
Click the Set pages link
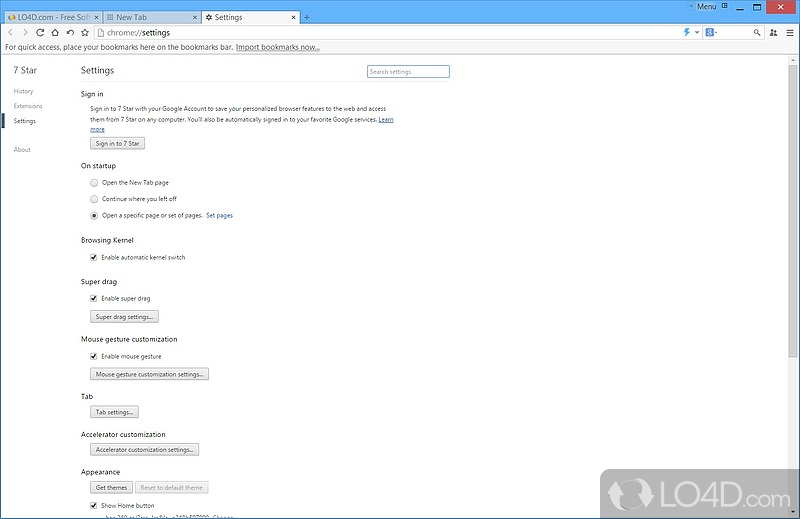pyautogui.click(x=219, y=215)
